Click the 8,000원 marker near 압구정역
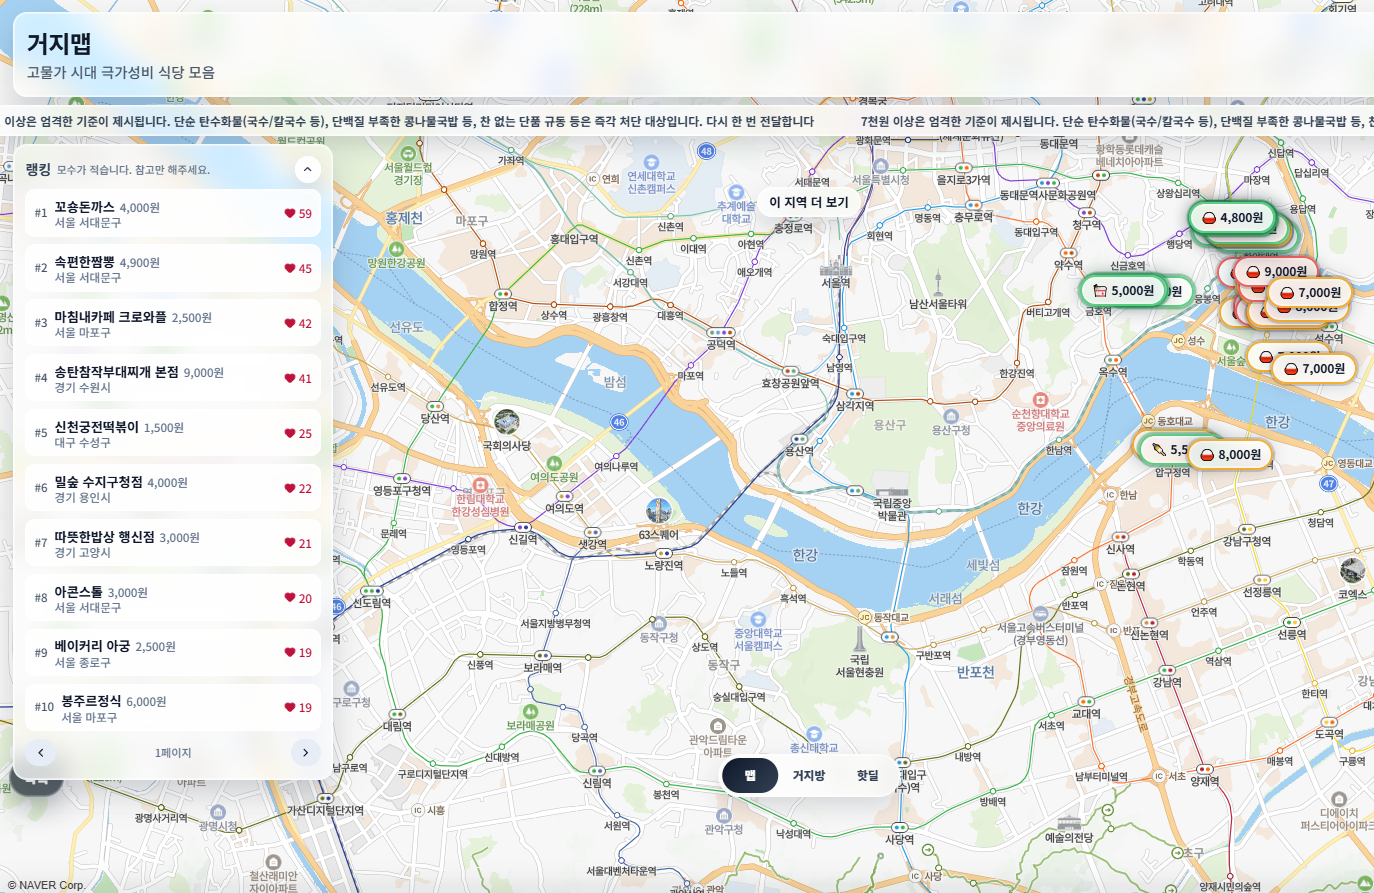This screenshot has width=1374, height=893. click(x=1230, y=454)
